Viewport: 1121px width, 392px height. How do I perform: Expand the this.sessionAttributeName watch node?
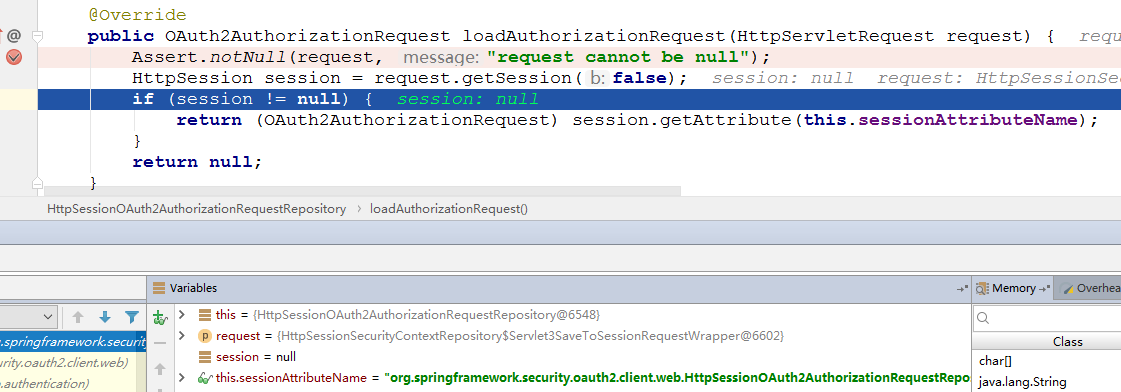(x=182, y=377)
